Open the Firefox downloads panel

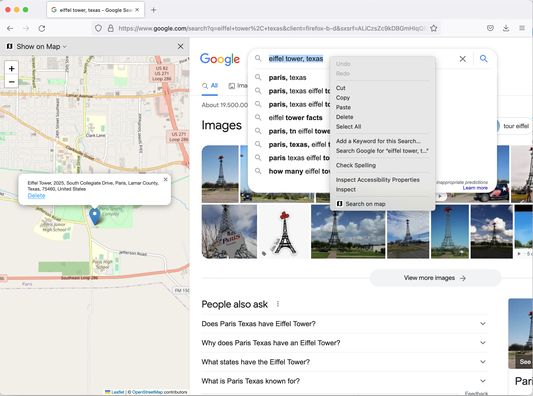tap(506, 28)
